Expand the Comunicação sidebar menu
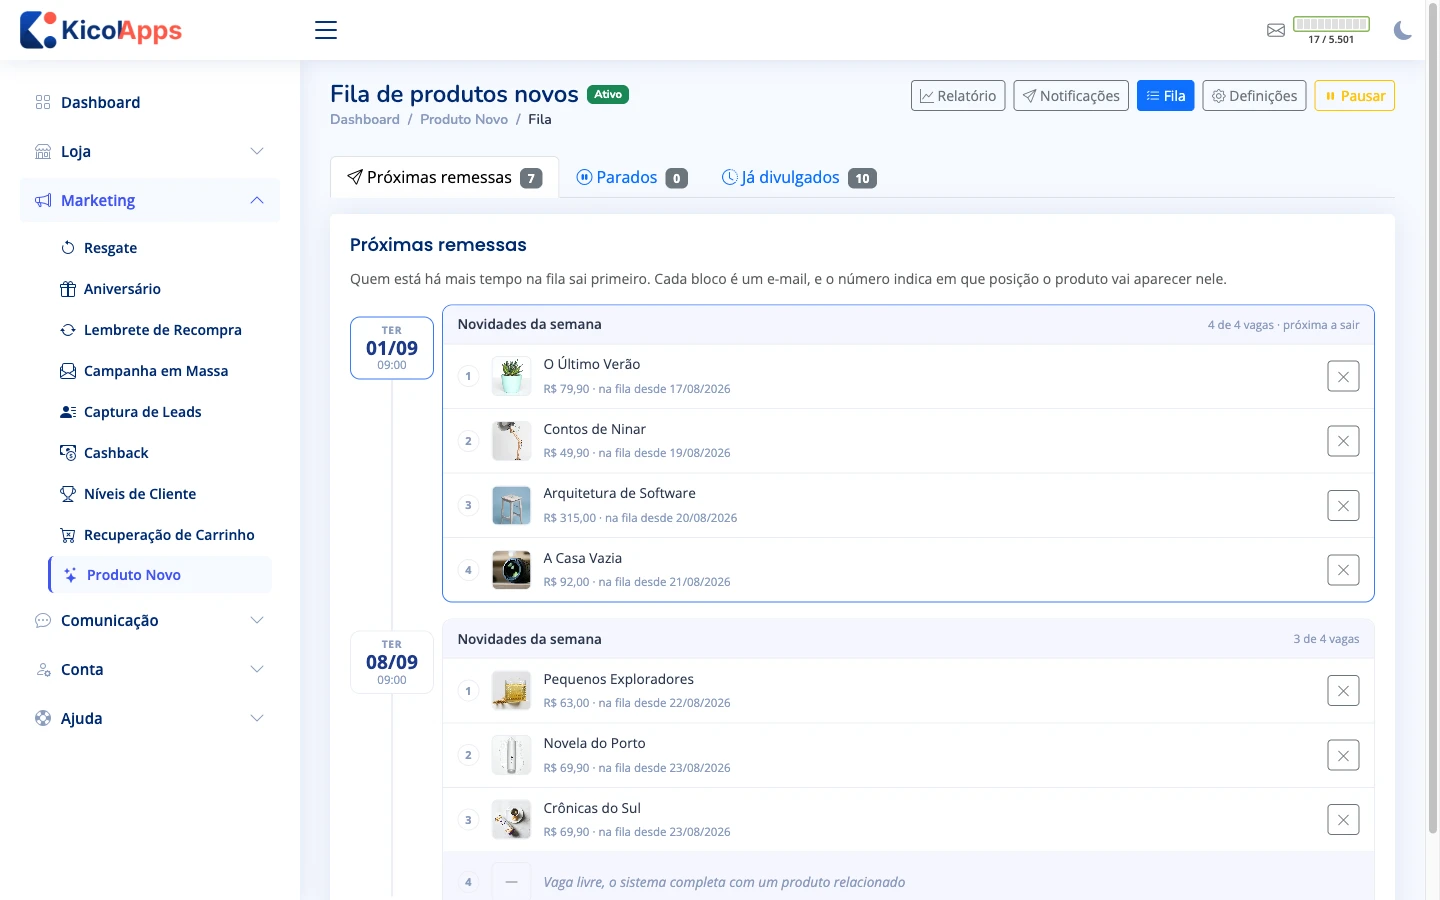1440x900 pixels. coord(150,620)
